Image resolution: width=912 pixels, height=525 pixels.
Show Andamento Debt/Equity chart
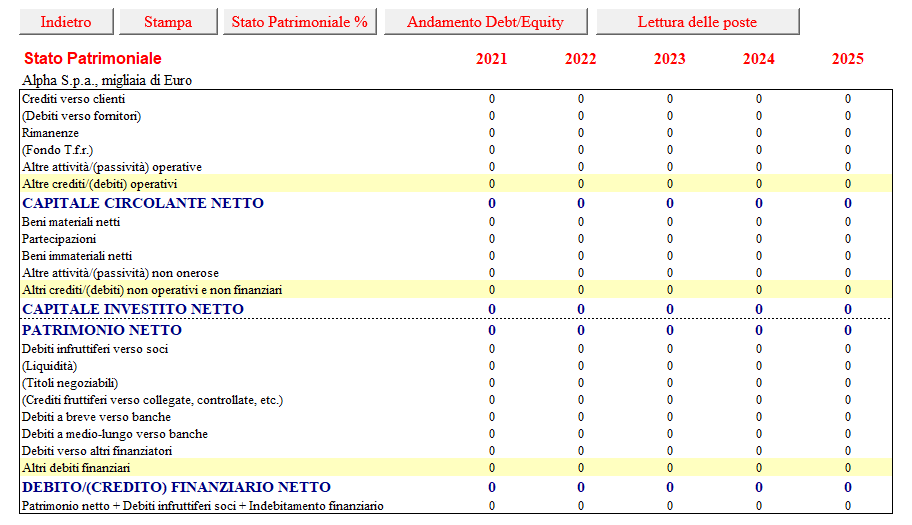click(x=486, y=22)
